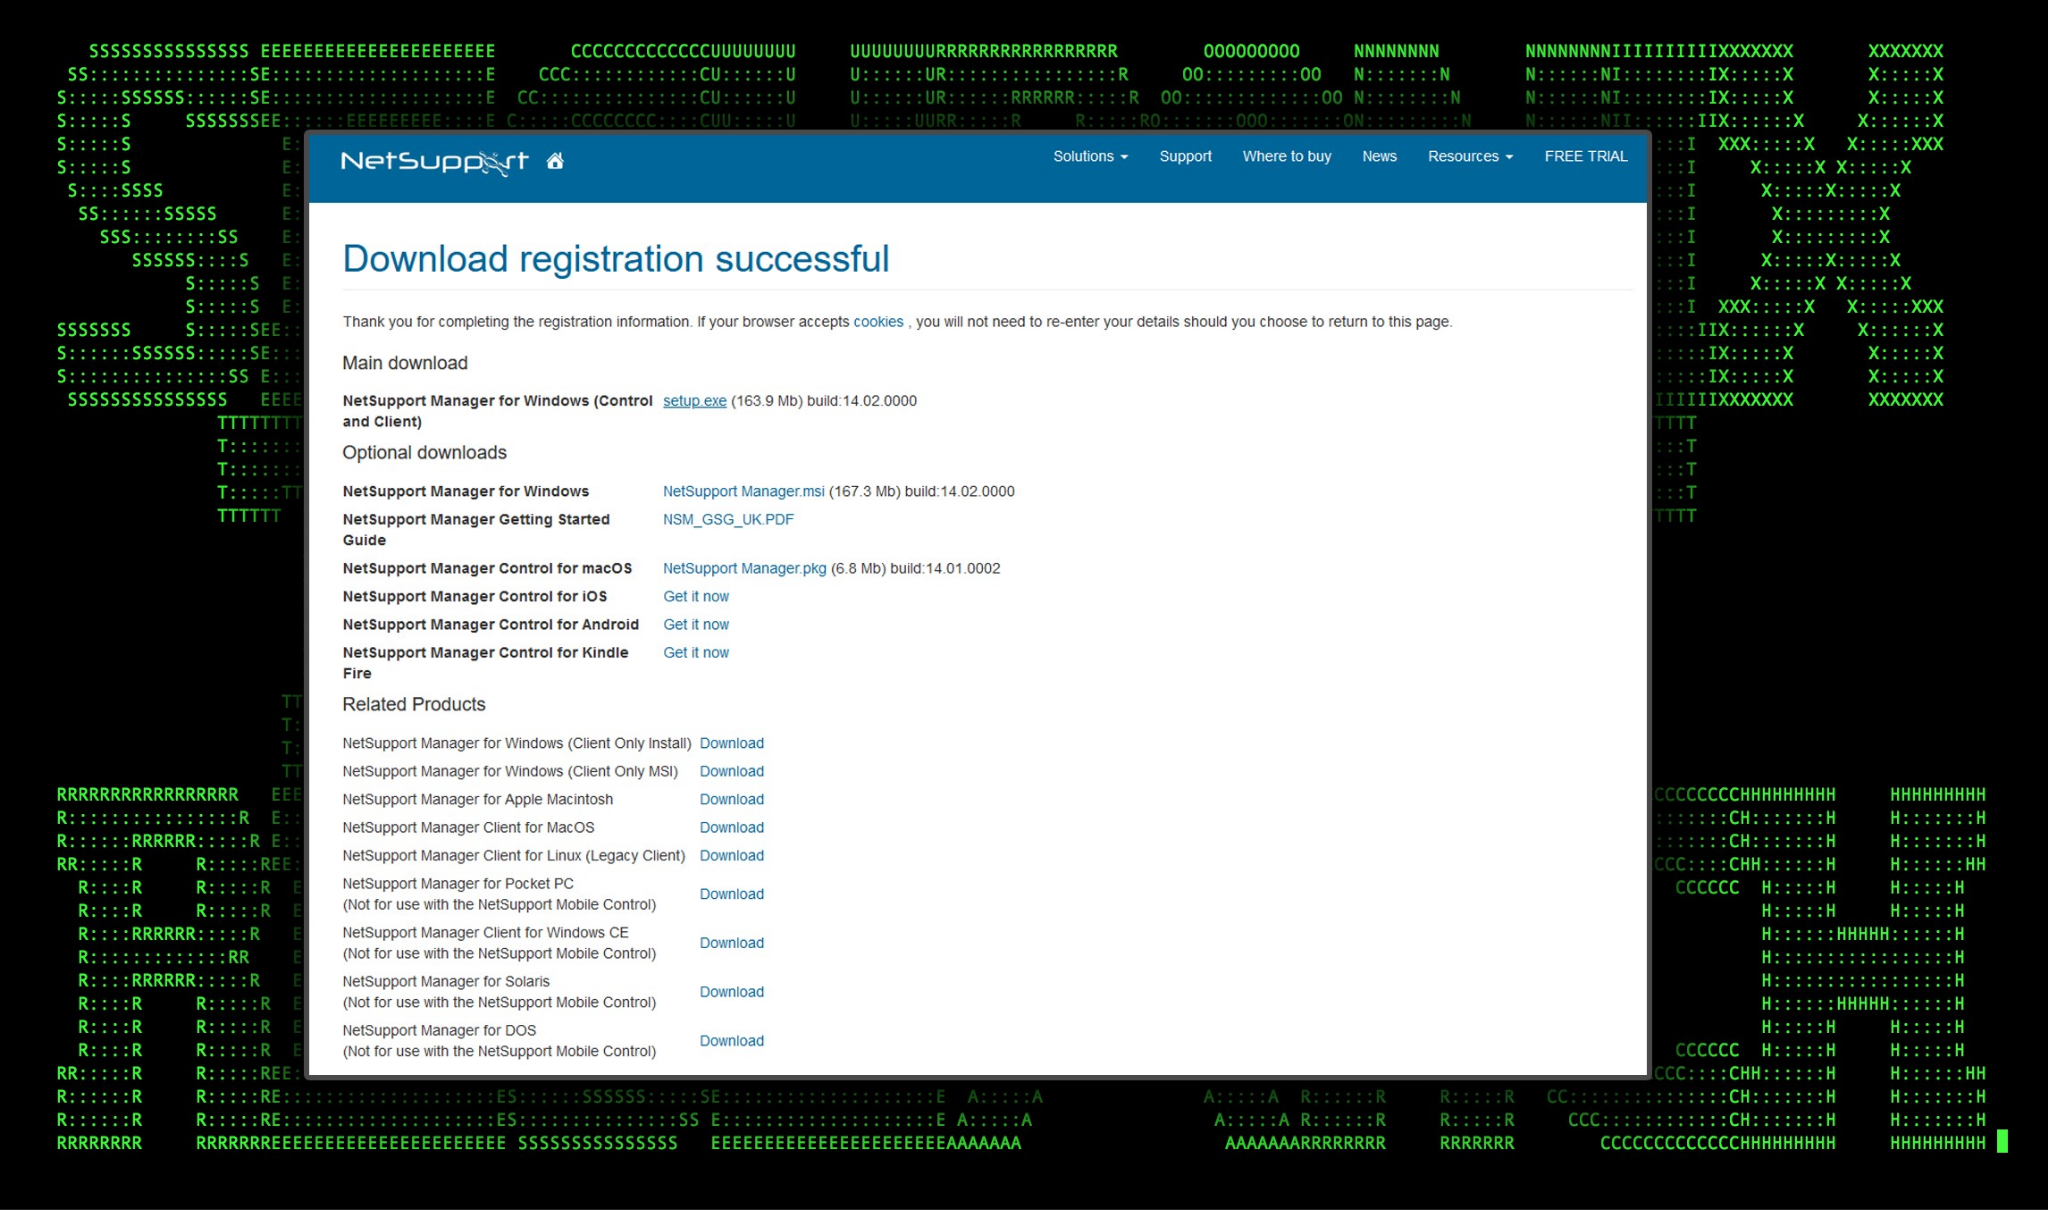The image size is (2048, 1210).
Task: Click the FREE TRIAL navigation item
Action: 1585,156
